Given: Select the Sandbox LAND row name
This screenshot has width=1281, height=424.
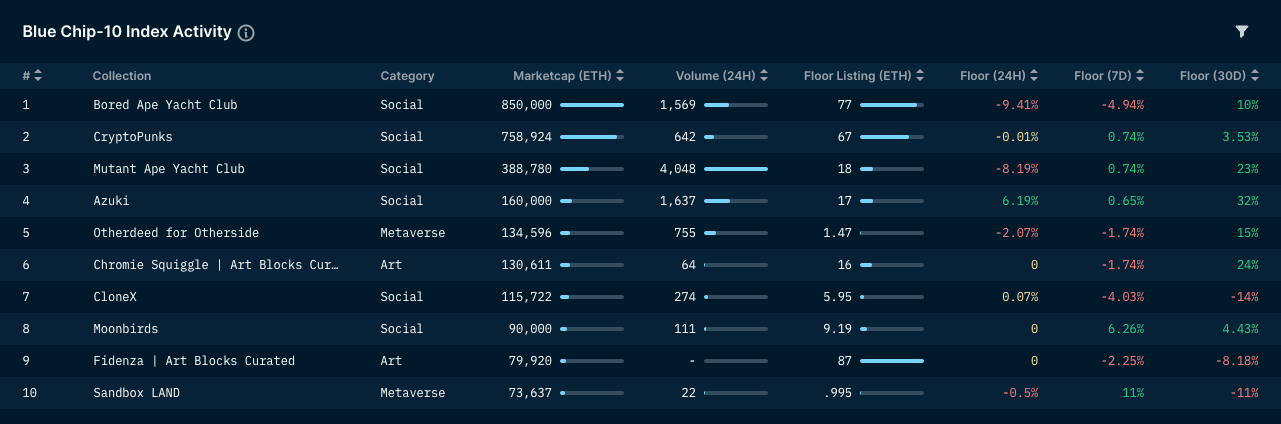Looking at the screenshot, I should point(137,393).
